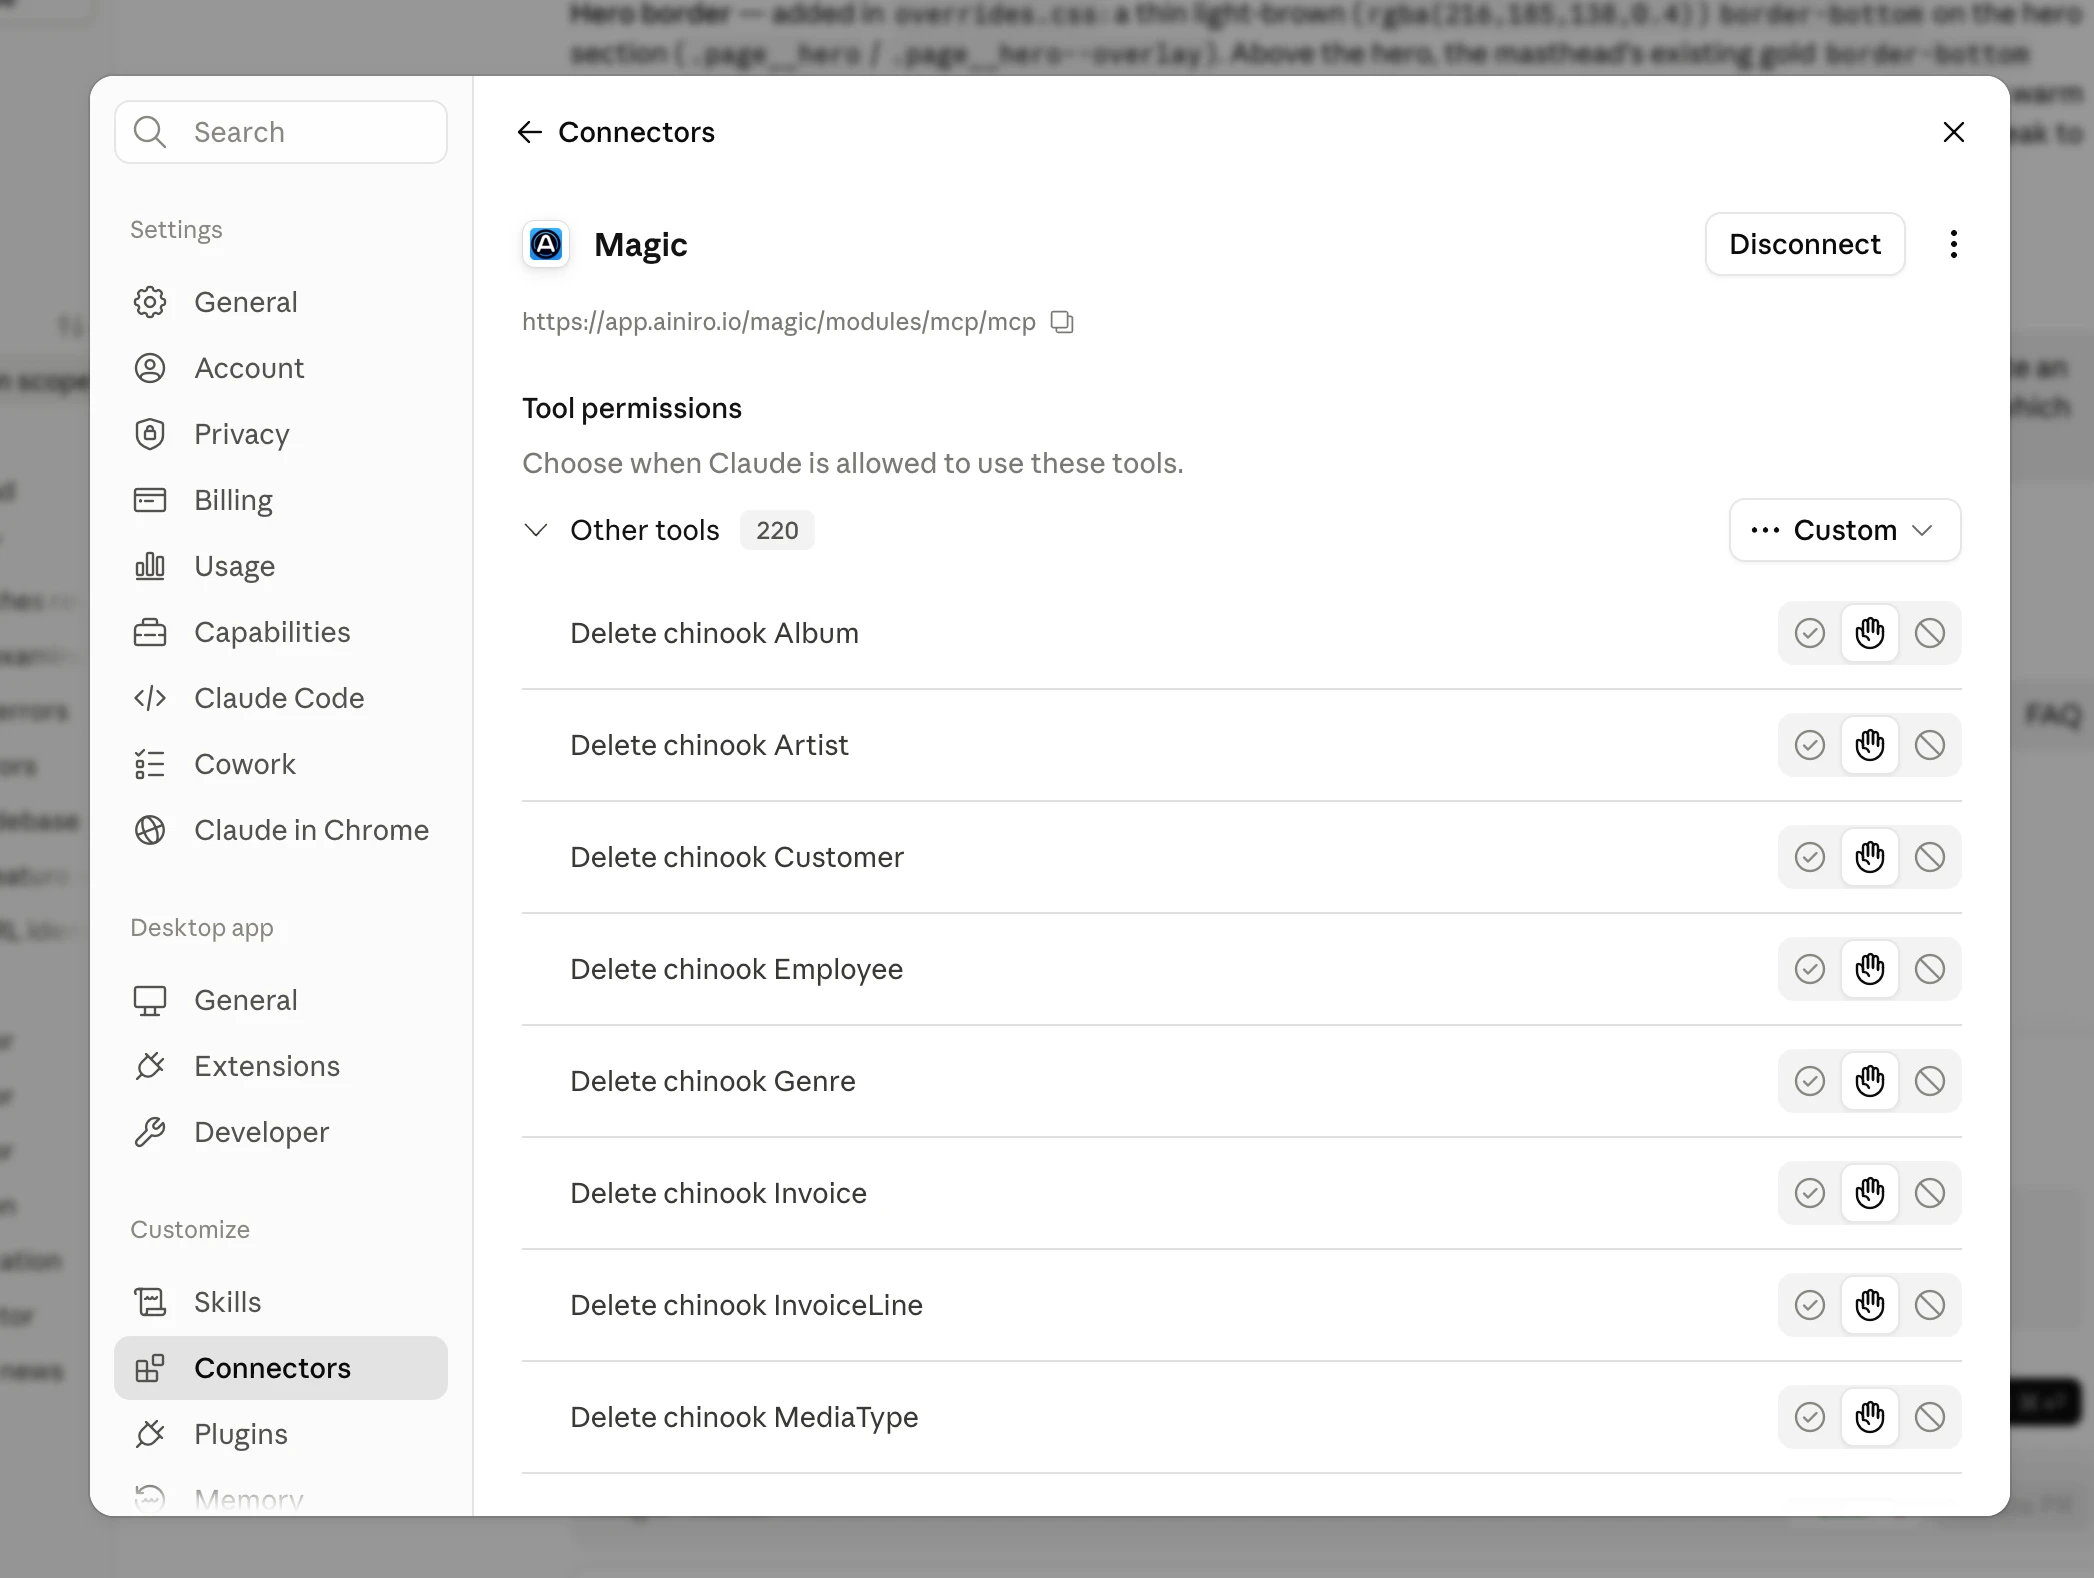Open Account settings
The width and height of the screenshot is (2094, 1578).
pos(280,368)
